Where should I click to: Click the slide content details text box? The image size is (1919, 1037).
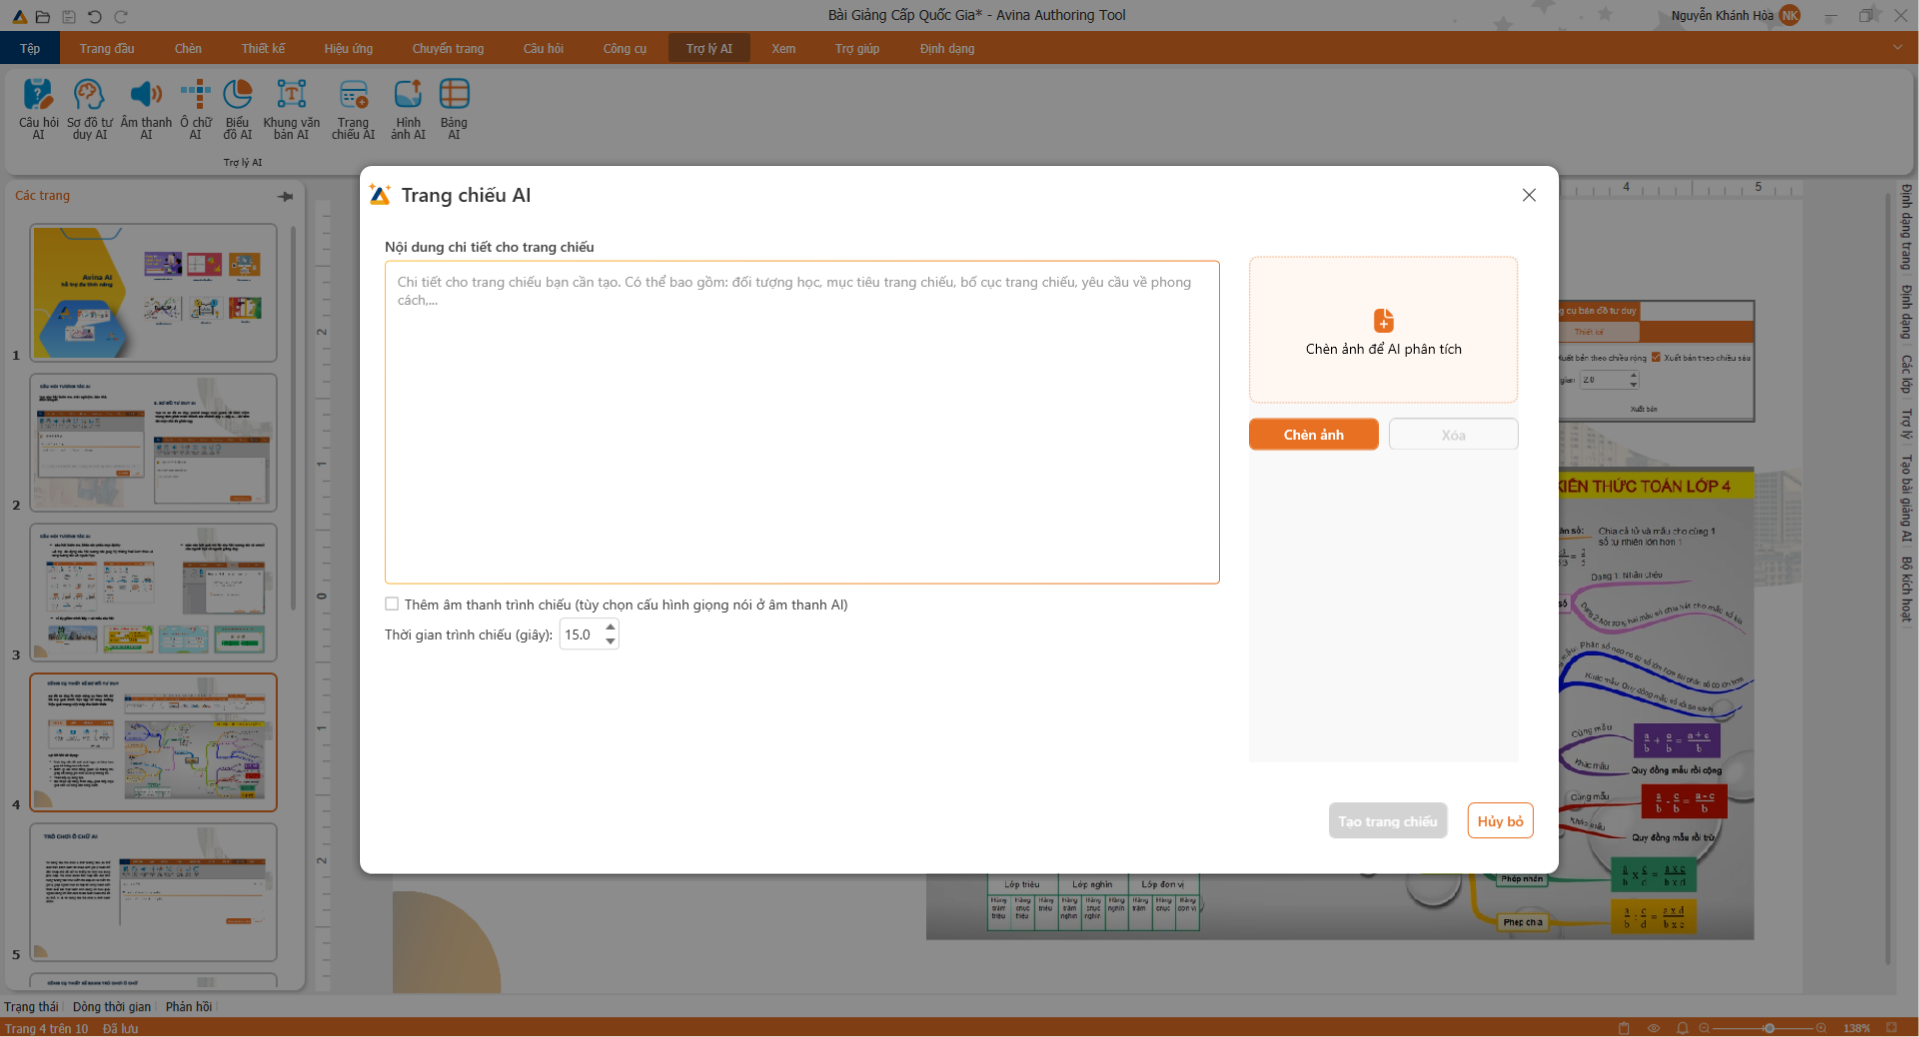tap(802, 422)
